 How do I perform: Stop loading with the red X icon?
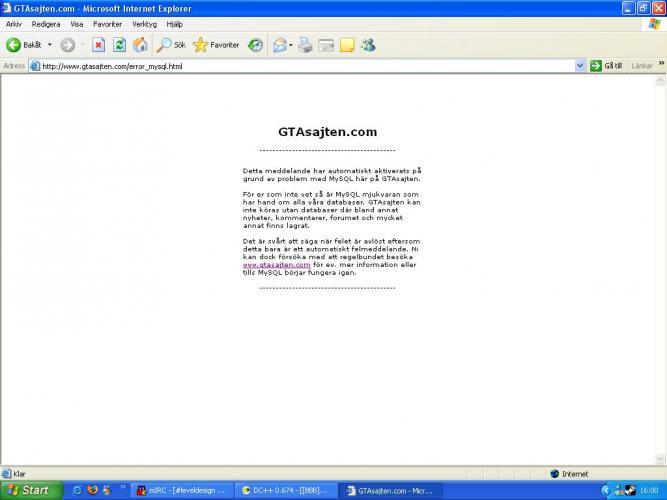99,45
